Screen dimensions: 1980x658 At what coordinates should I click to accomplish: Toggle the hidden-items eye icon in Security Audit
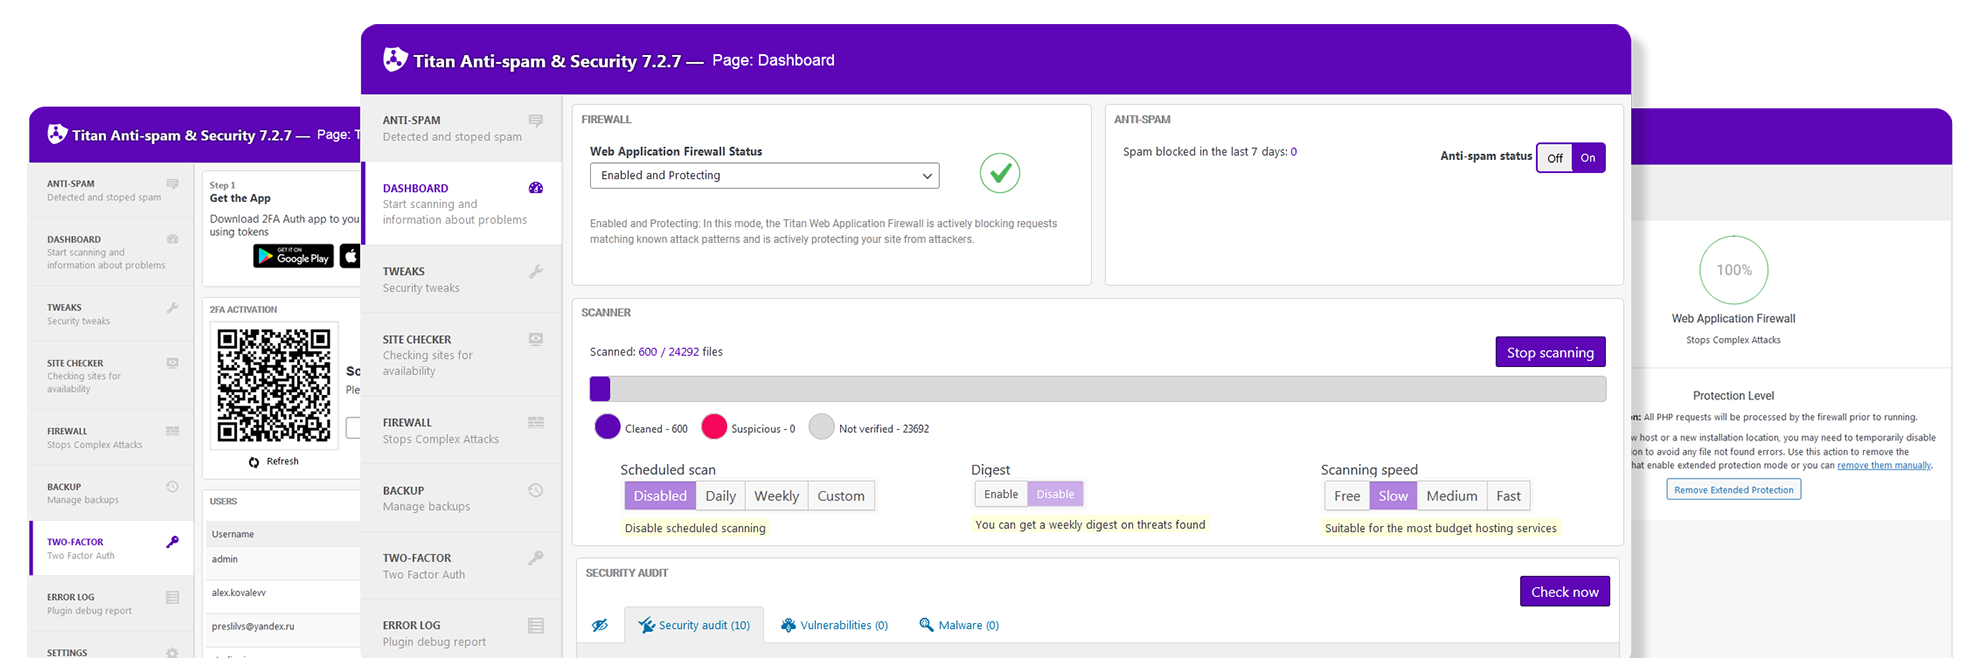599,625
